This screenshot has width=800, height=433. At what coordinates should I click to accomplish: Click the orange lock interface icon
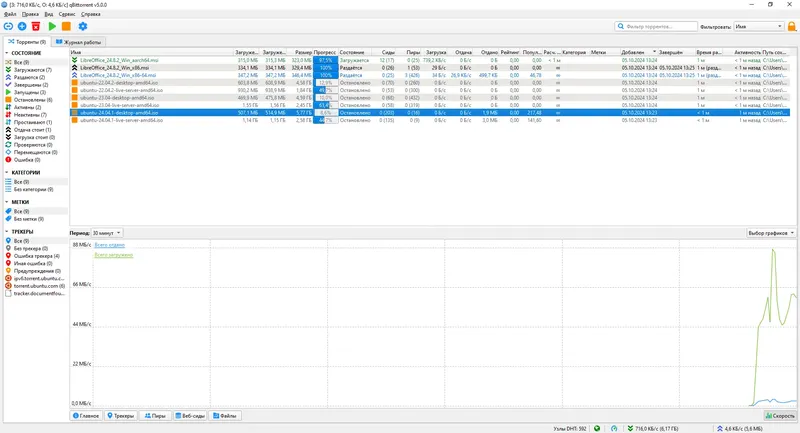point(792,26)
